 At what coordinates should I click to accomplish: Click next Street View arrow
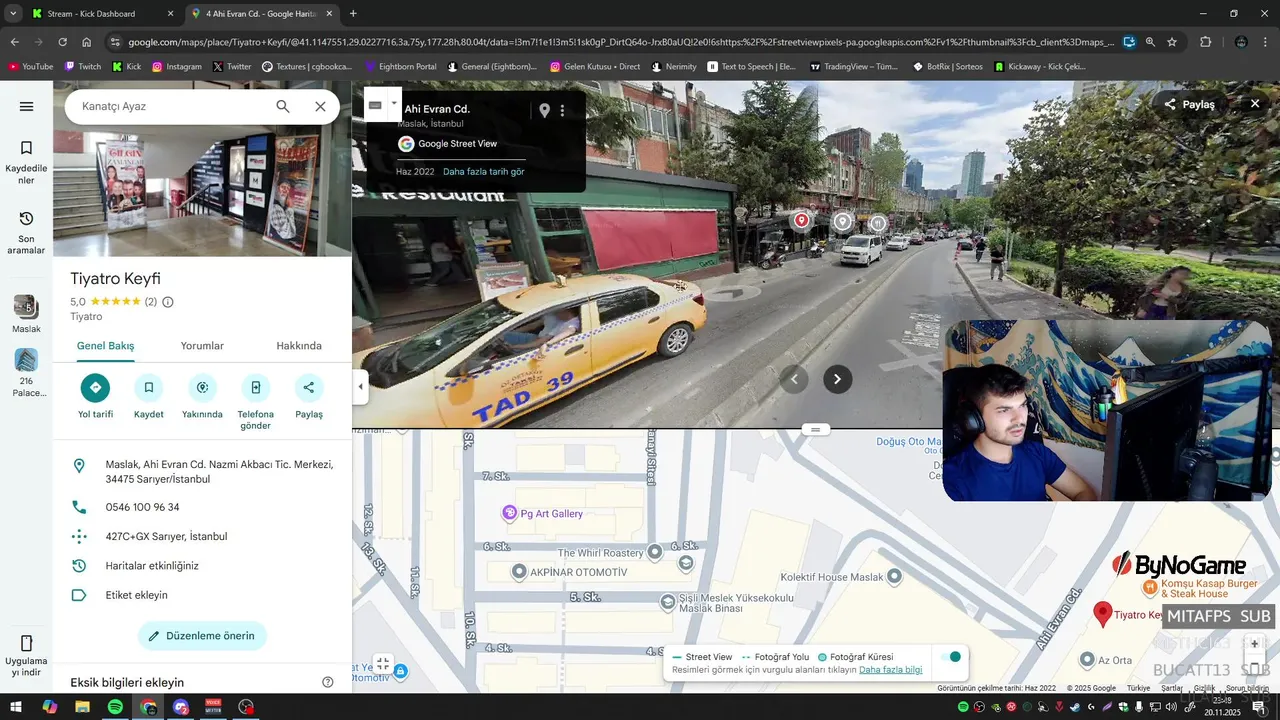[x=837, y=379]
